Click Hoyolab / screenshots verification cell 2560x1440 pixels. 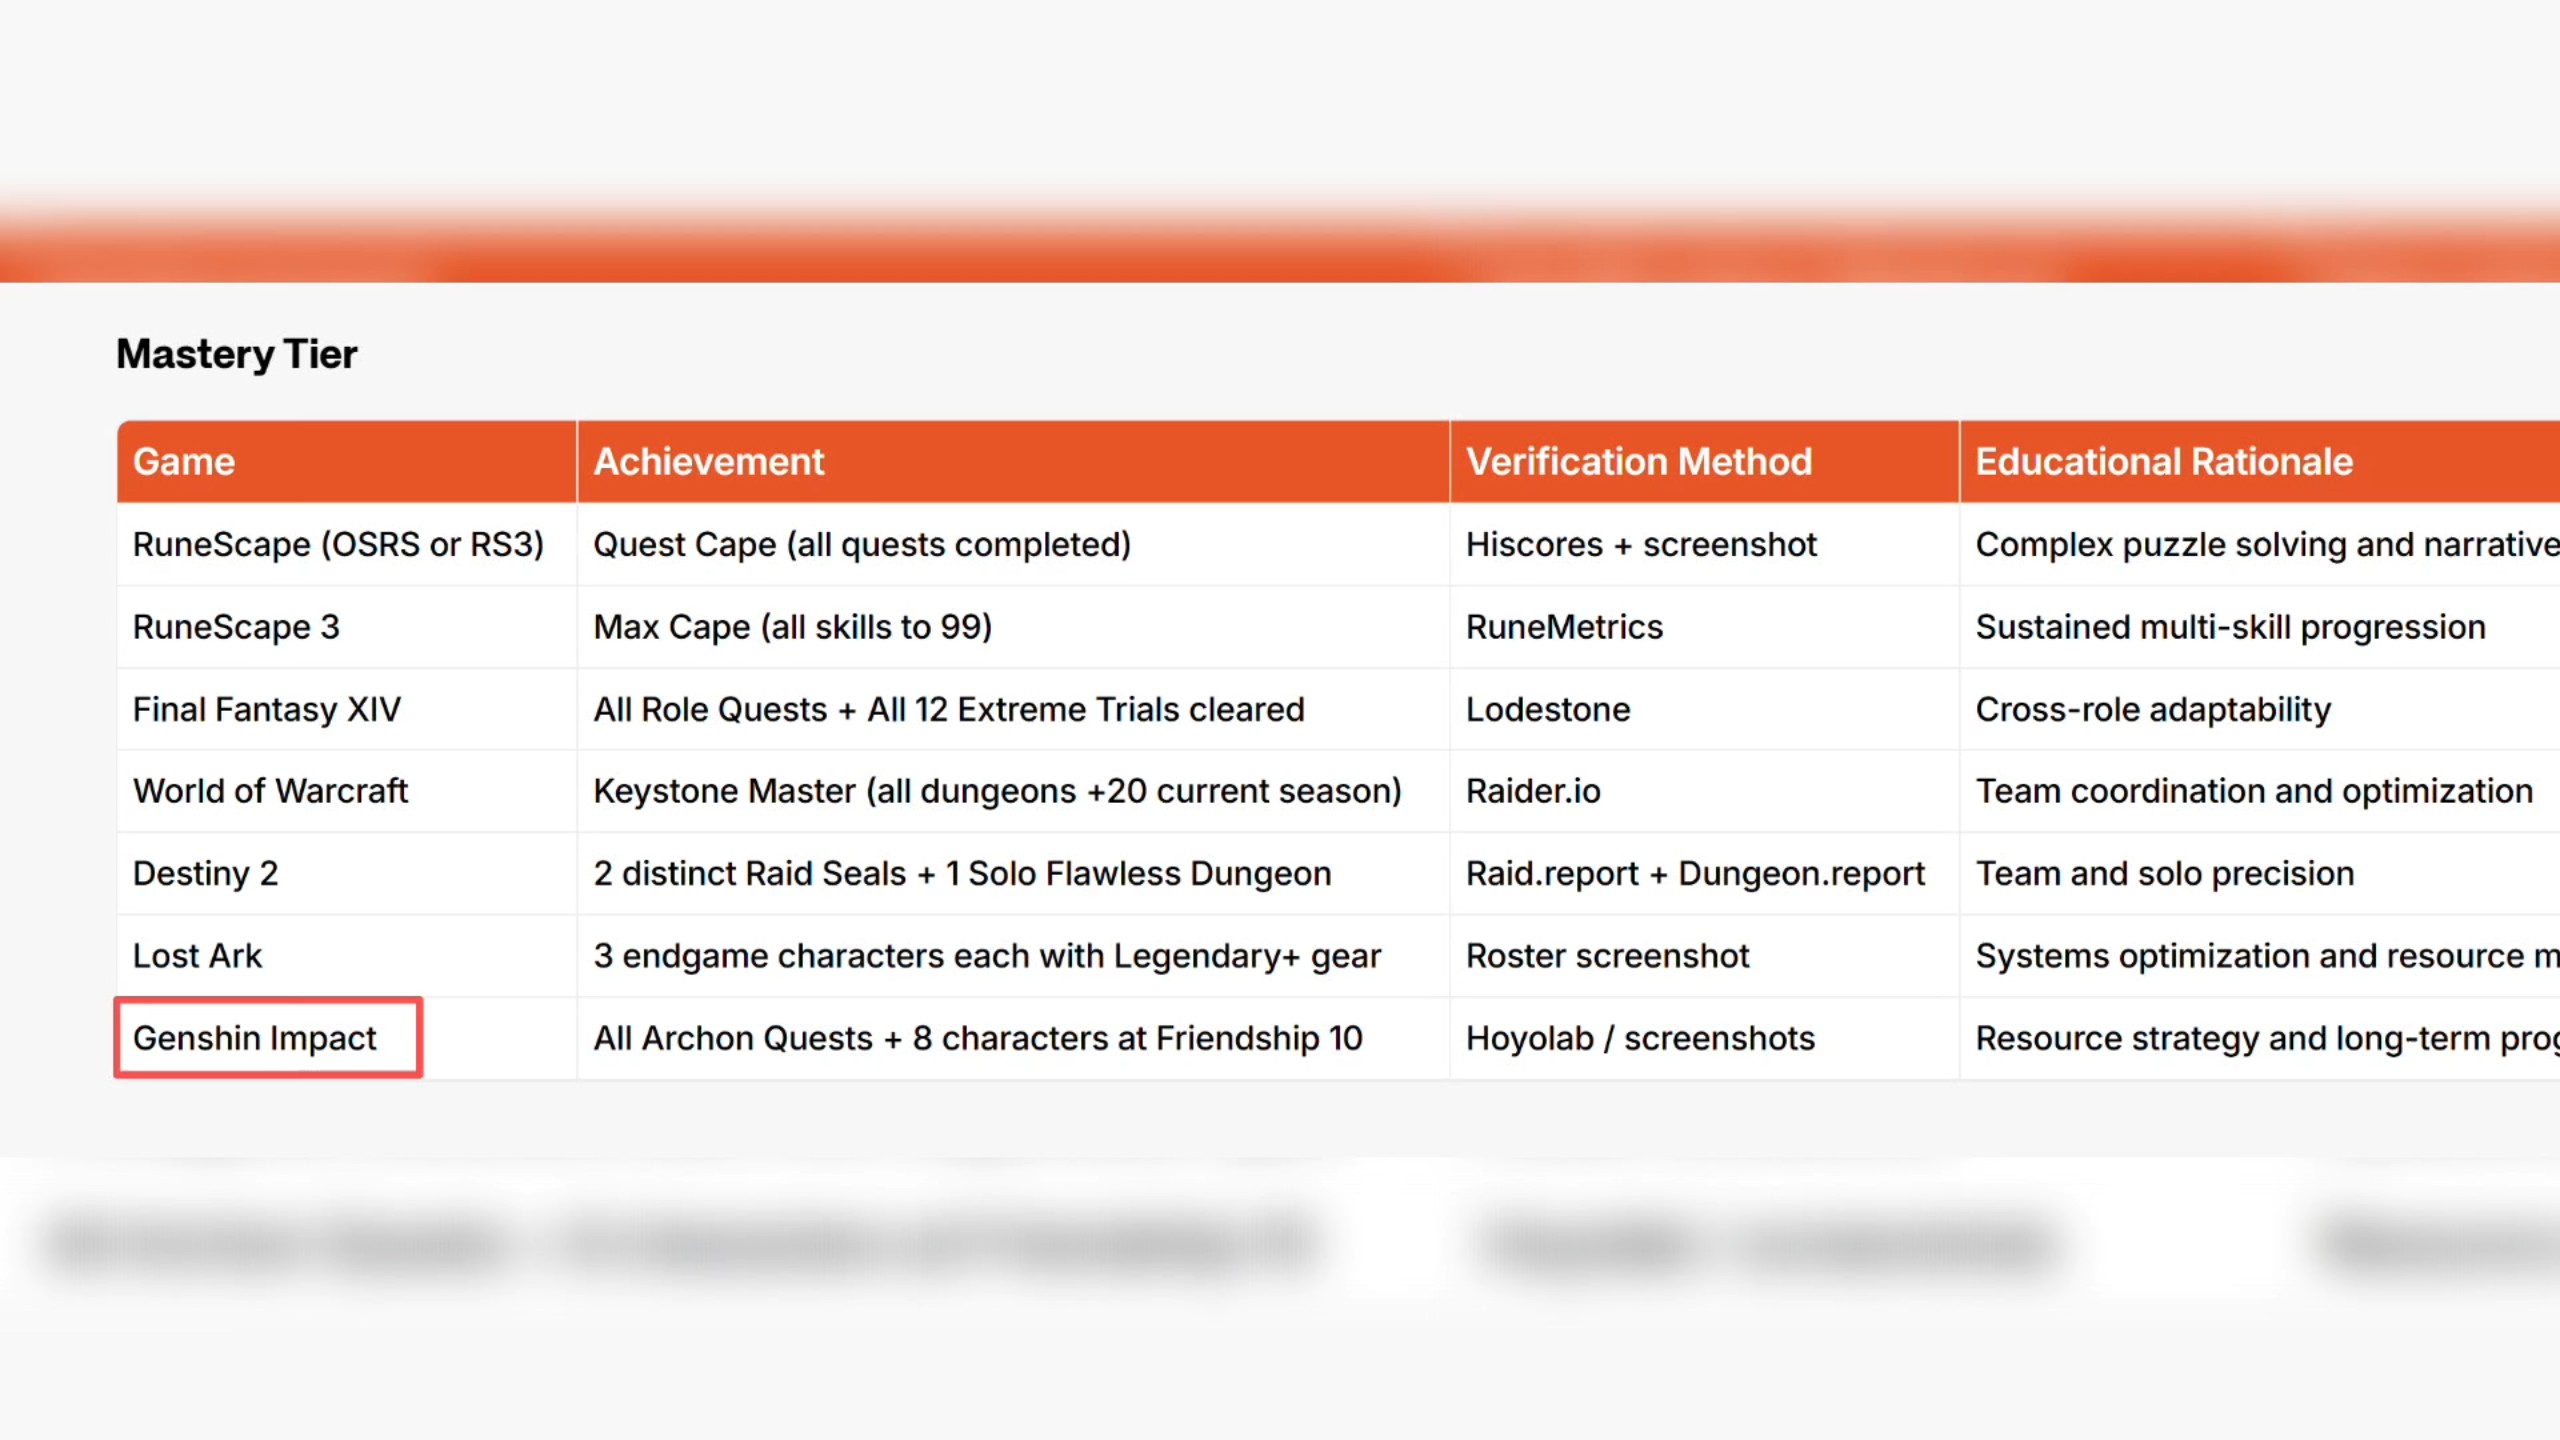click(x=1704, y=1038)
